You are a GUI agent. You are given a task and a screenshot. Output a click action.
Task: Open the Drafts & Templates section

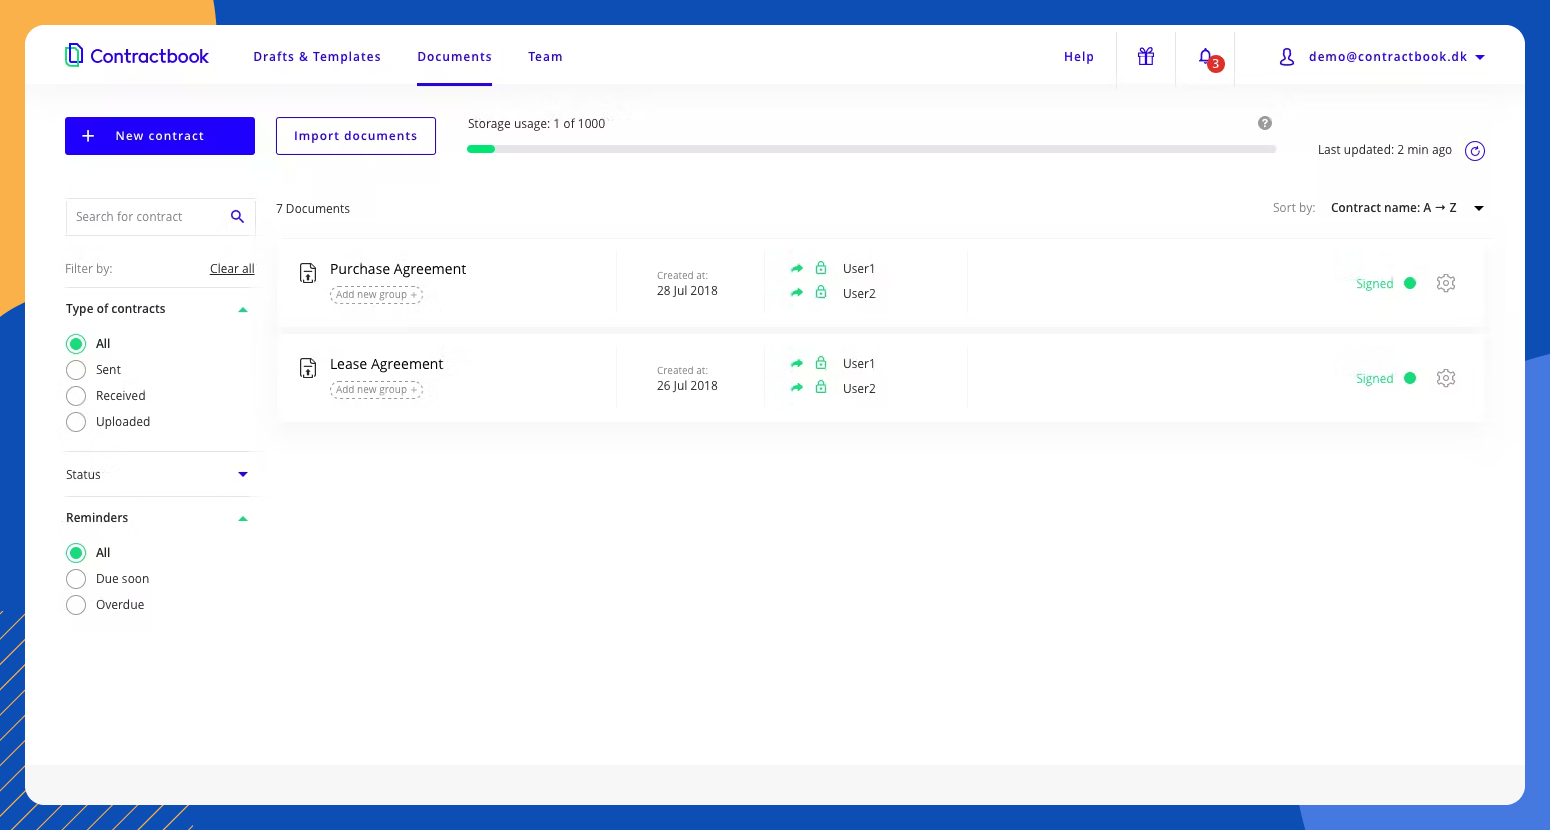(x=317, y=57)
